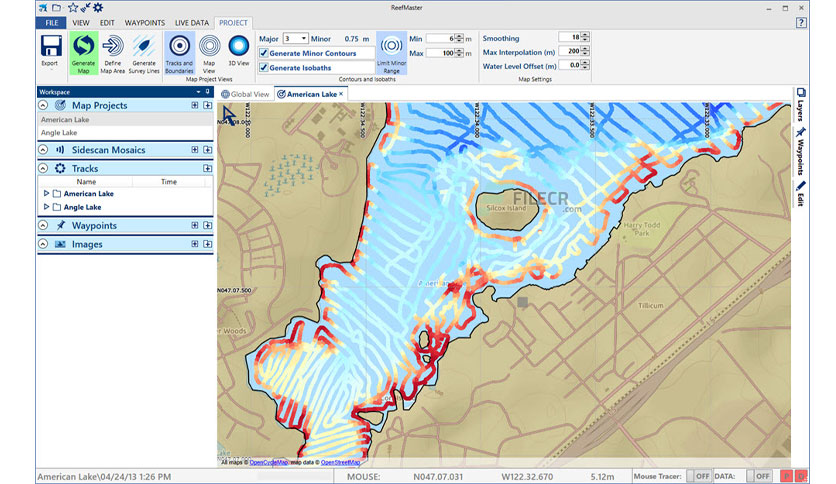Click the Max Interpolation value field
The image size is (836, 484).
pyautogui.click(x=570, y=51)
